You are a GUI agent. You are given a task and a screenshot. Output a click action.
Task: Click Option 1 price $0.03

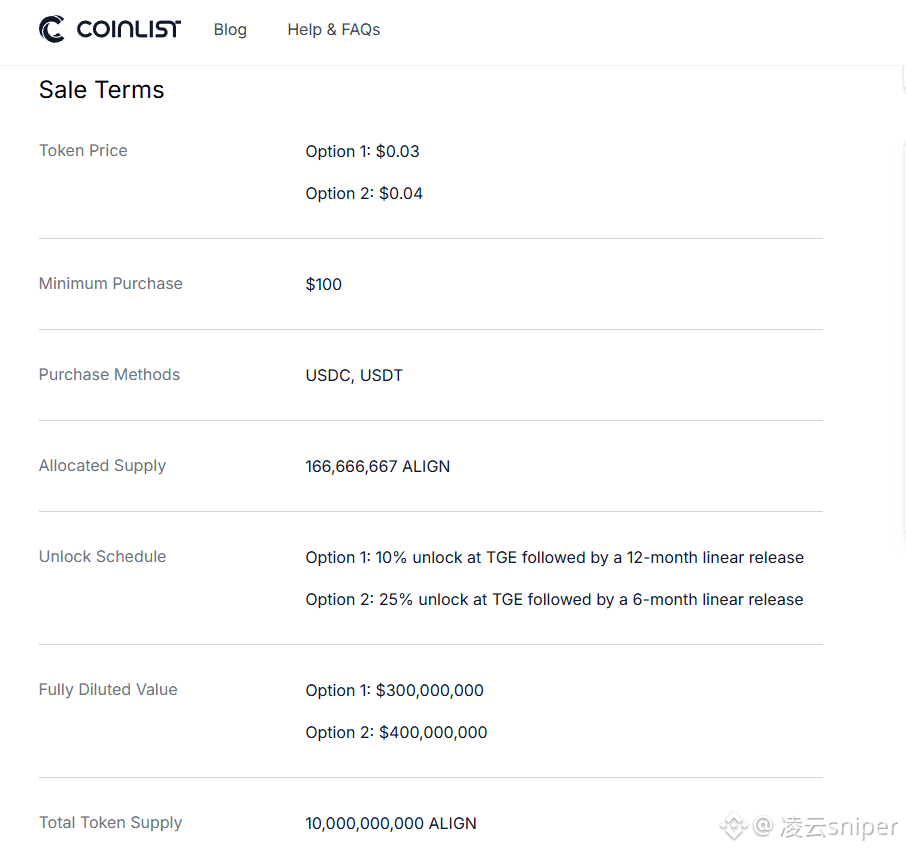pyautogui.click(x=362, y=151)
